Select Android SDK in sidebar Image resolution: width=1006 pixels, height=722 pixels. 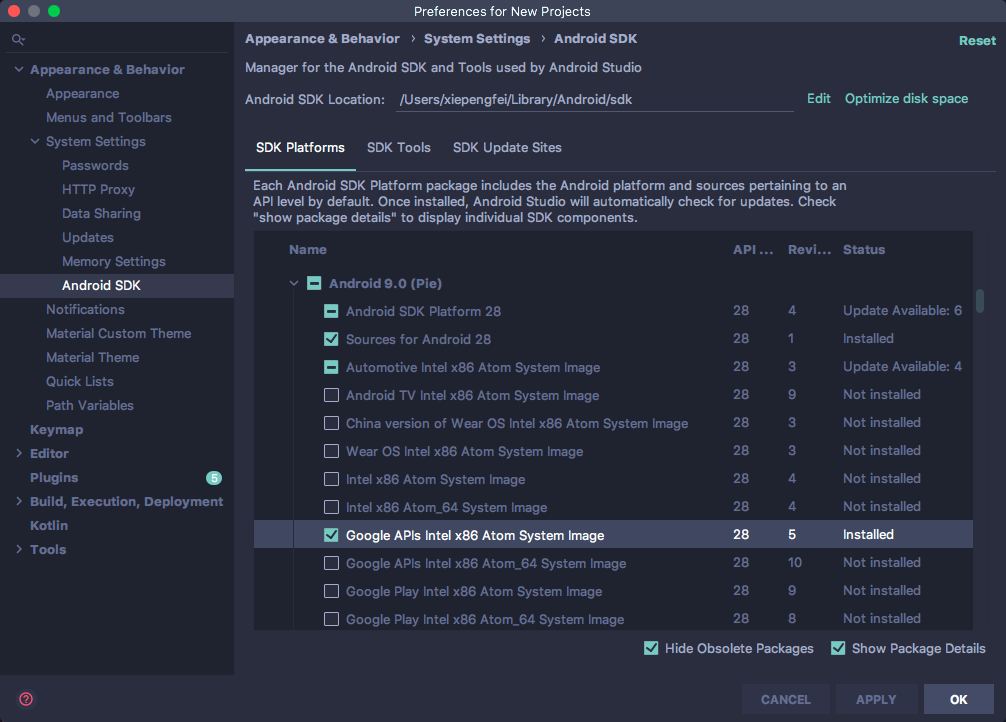point(117,286)
